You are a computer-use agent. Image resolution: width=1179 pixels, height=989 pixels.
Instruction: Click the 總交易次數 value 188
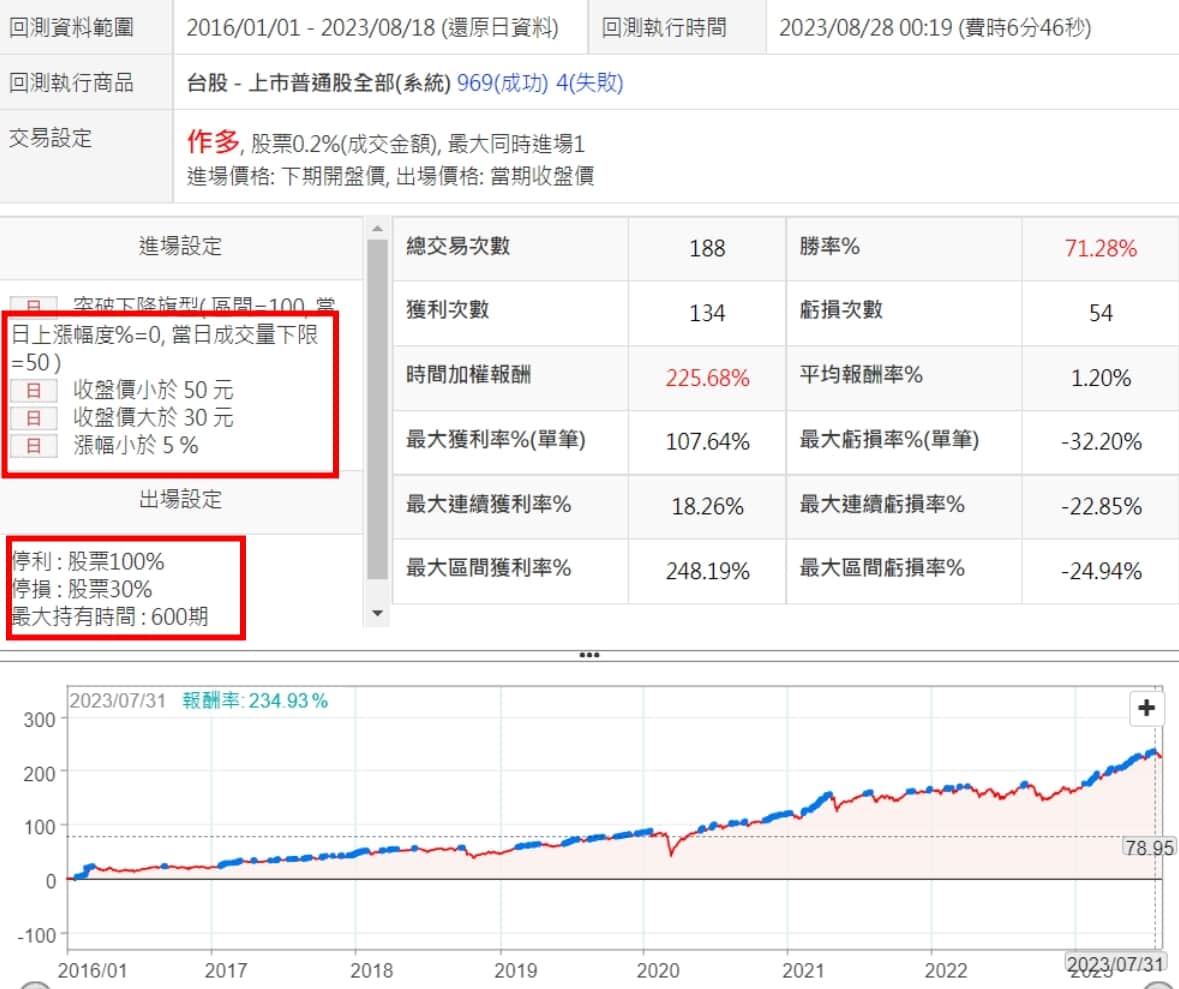click(707, 249)
